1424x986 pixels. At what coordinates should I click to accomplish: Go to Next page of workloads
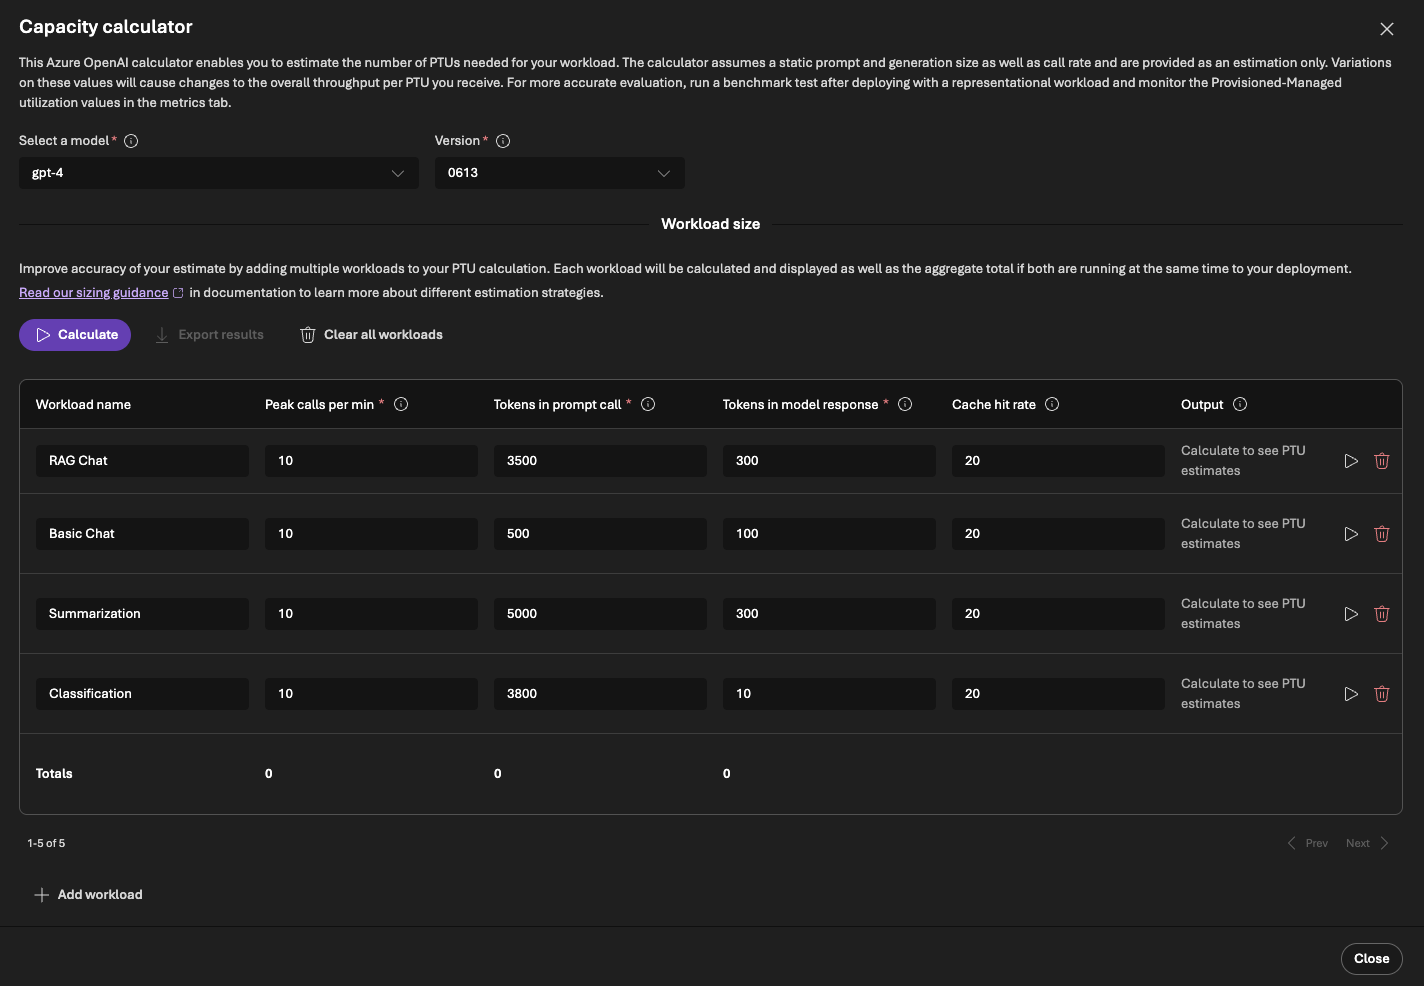[x=1367, y=844]
